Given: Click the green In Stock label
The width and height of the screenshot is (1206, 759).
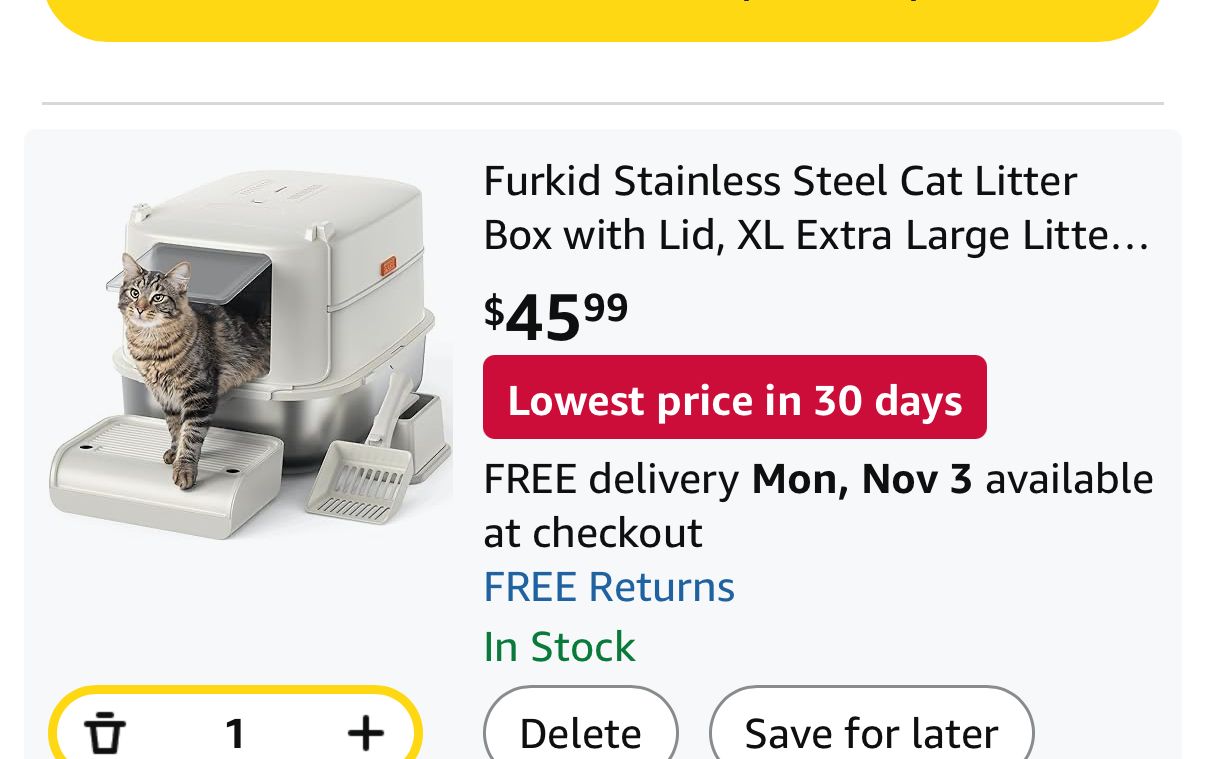Looking at the screenshot, I should pyautogui.click(x=559, y=647).
